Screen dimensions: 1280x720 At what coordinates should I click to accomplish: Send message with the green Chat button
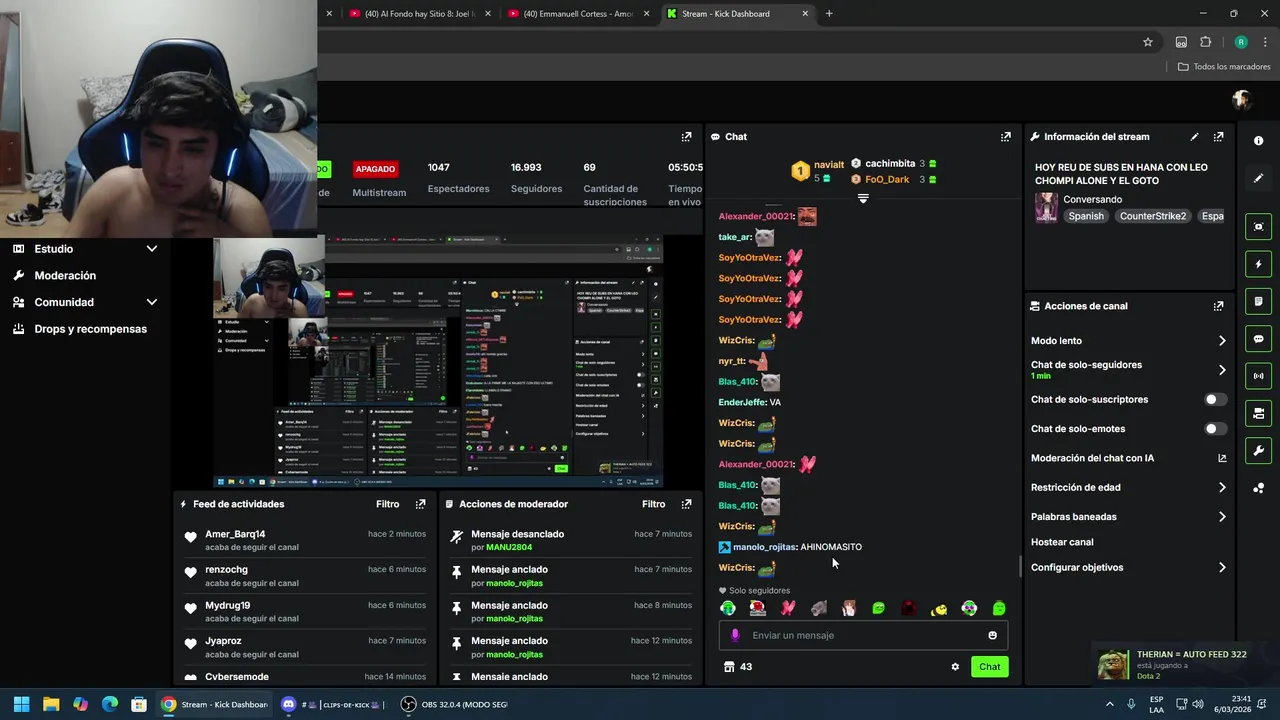[989, 667]
